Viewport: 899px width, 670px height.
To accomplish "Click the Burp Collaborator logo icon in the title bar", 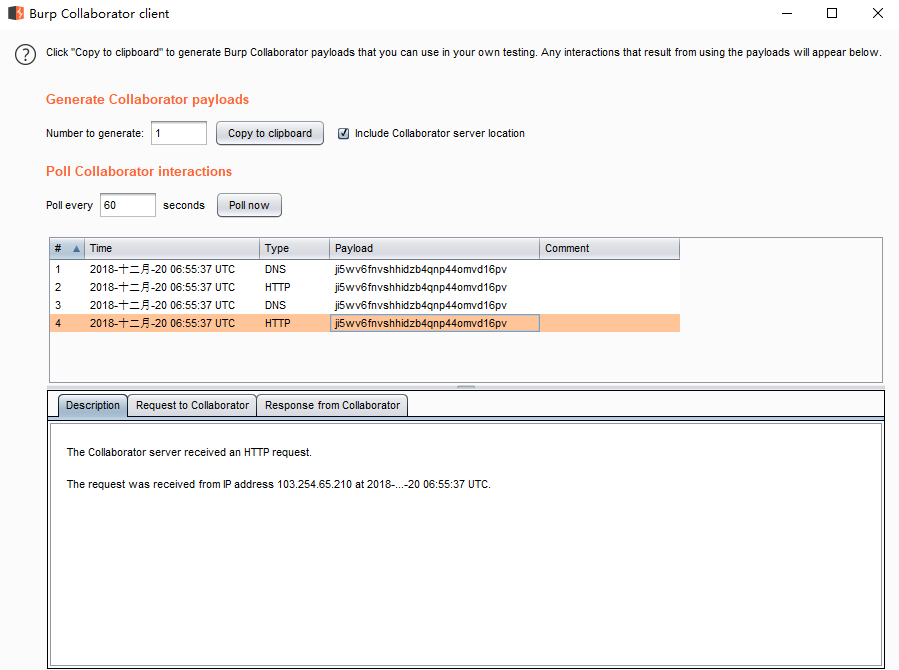I will 15,13.
